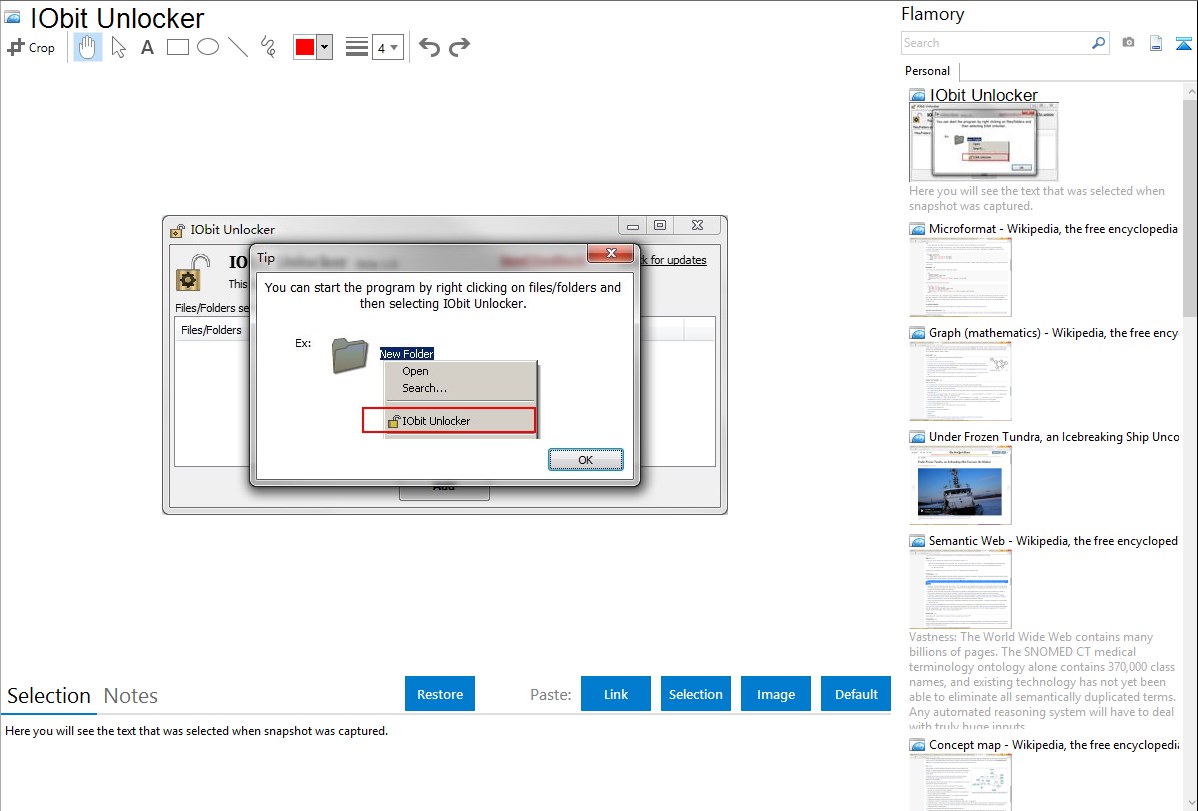The image size is (1198, 811).
Task: Click the magnifier search icon
Action: click(1099, 43)
